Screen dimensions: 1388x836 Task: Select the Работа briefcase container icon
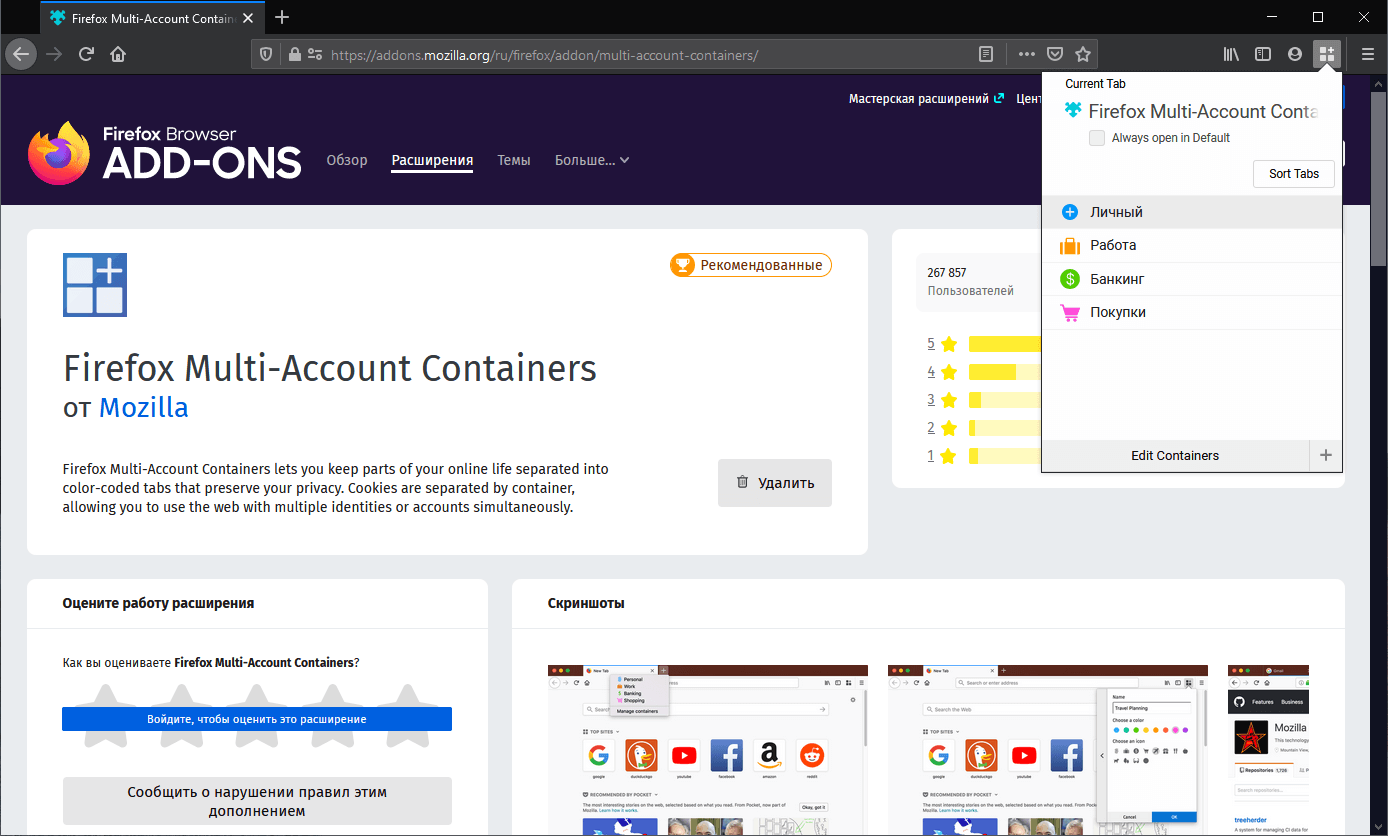(1069, 245)
